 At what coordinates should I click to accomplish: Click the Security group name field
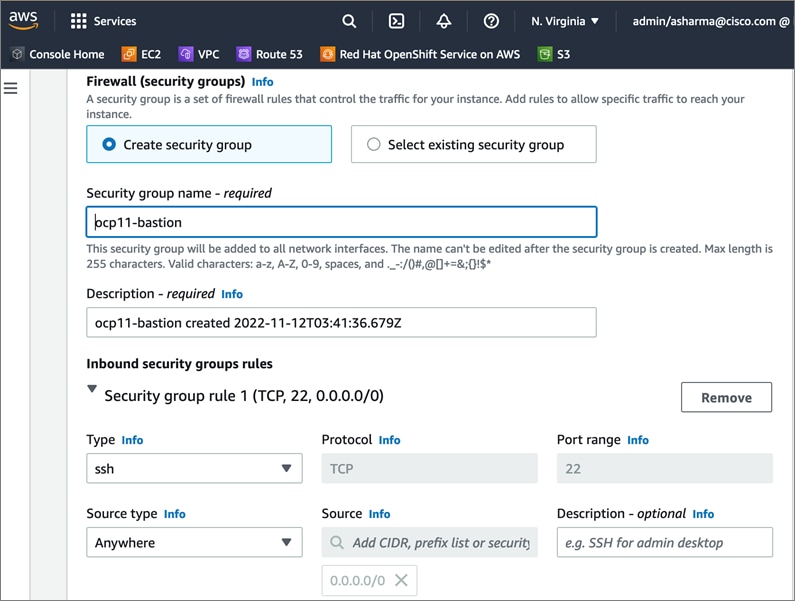tap(341, 222)
